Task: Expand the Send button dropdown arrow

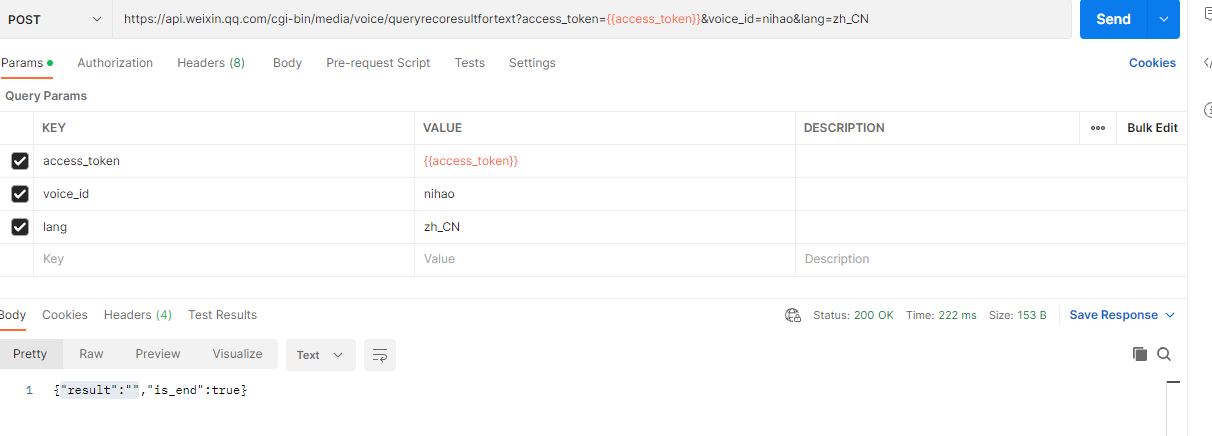Action: 1164,19
